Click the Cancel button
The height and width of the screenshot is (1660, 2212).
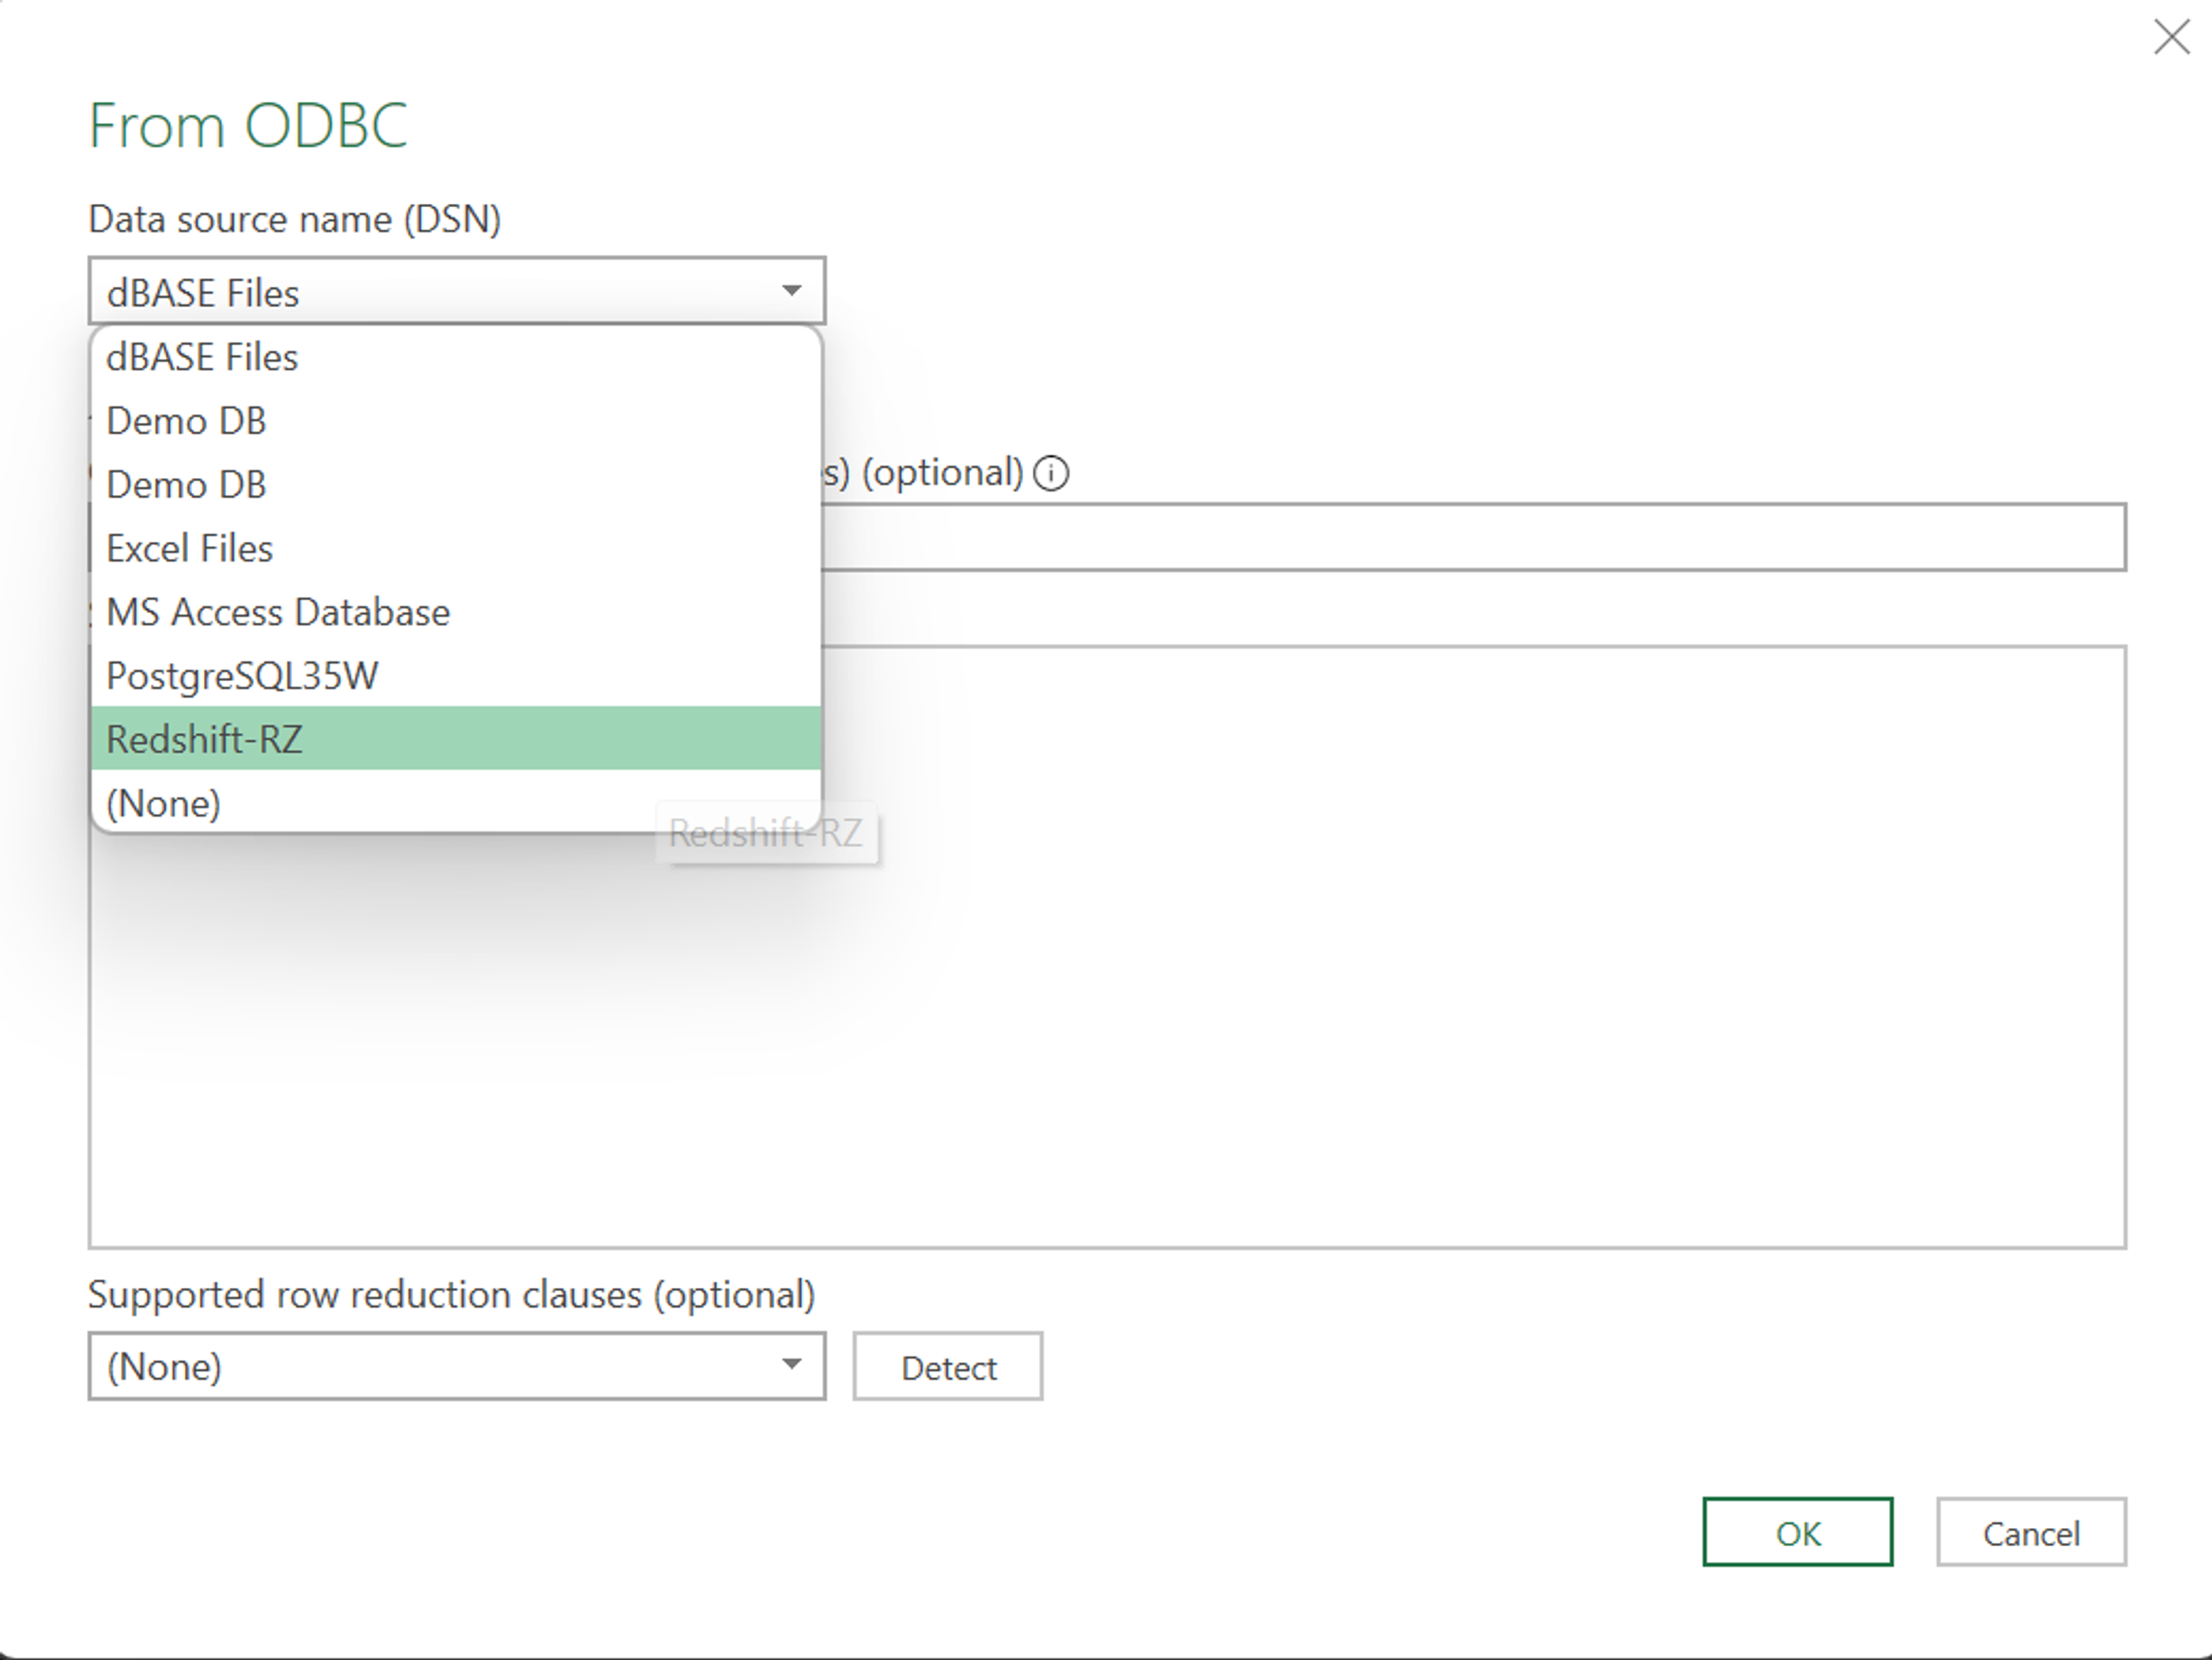coord(2031,1532)
